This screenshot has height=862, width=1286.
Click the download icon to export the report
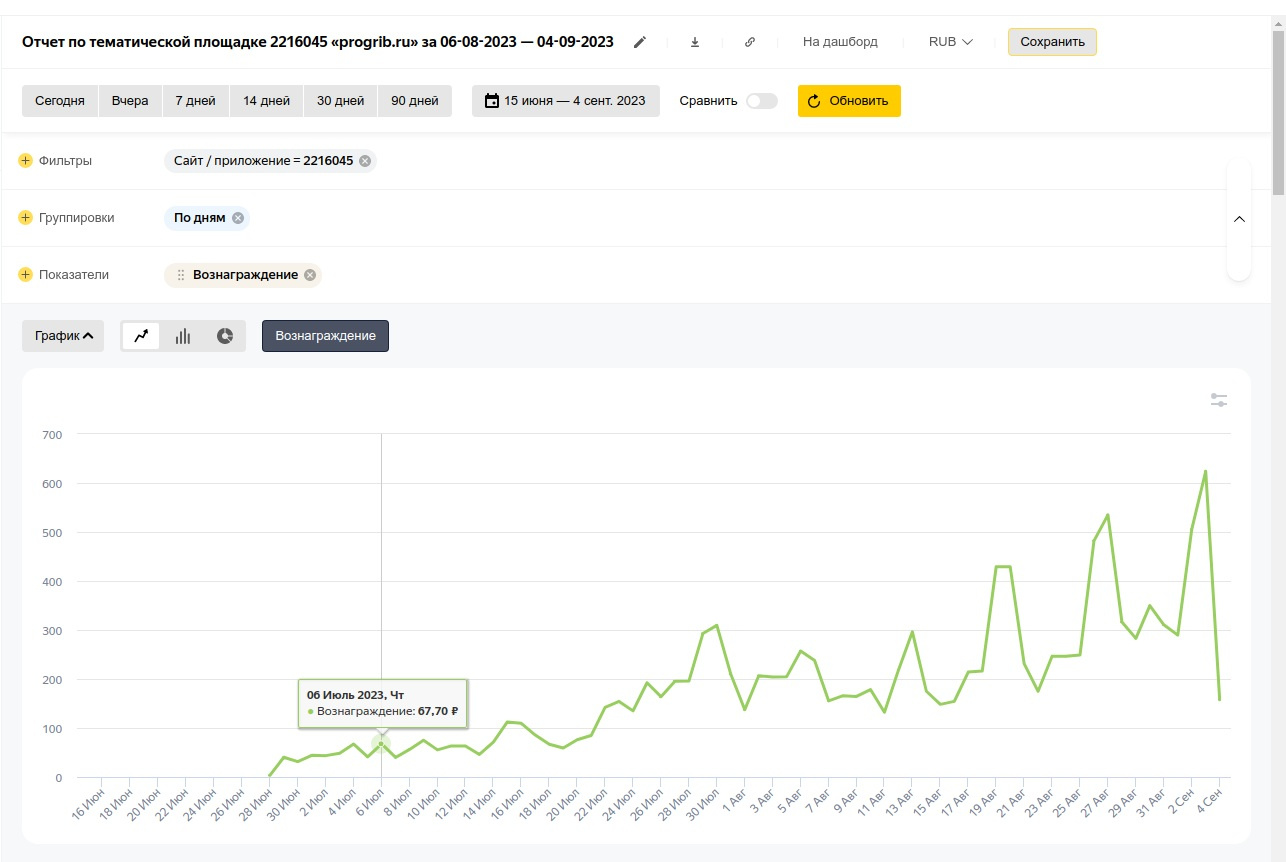click(694, 41)
